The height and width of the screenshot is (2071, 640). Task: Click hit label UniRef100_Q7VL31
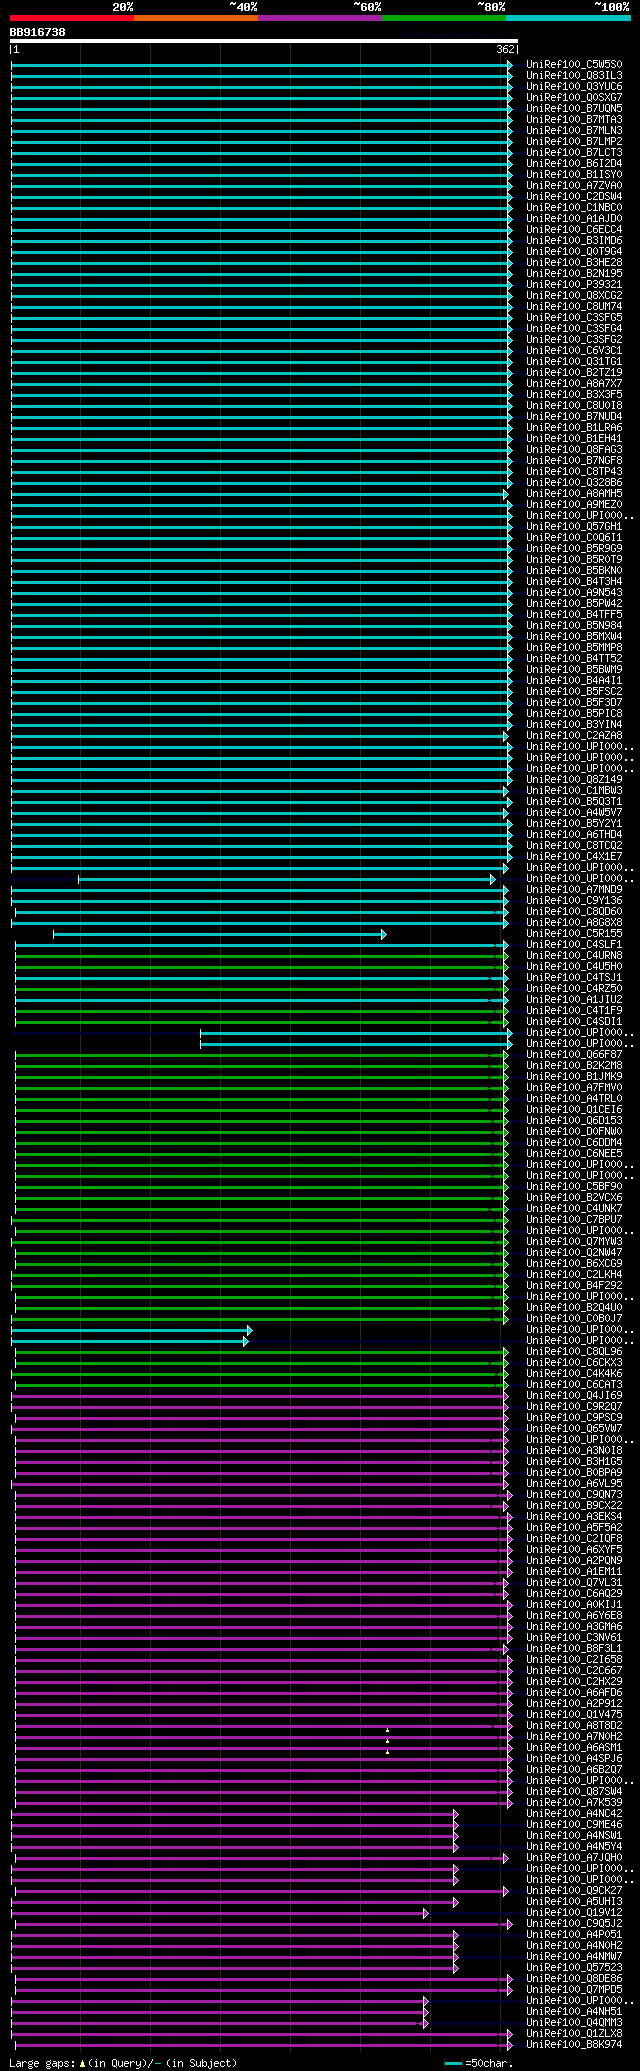click(574, 1583)
